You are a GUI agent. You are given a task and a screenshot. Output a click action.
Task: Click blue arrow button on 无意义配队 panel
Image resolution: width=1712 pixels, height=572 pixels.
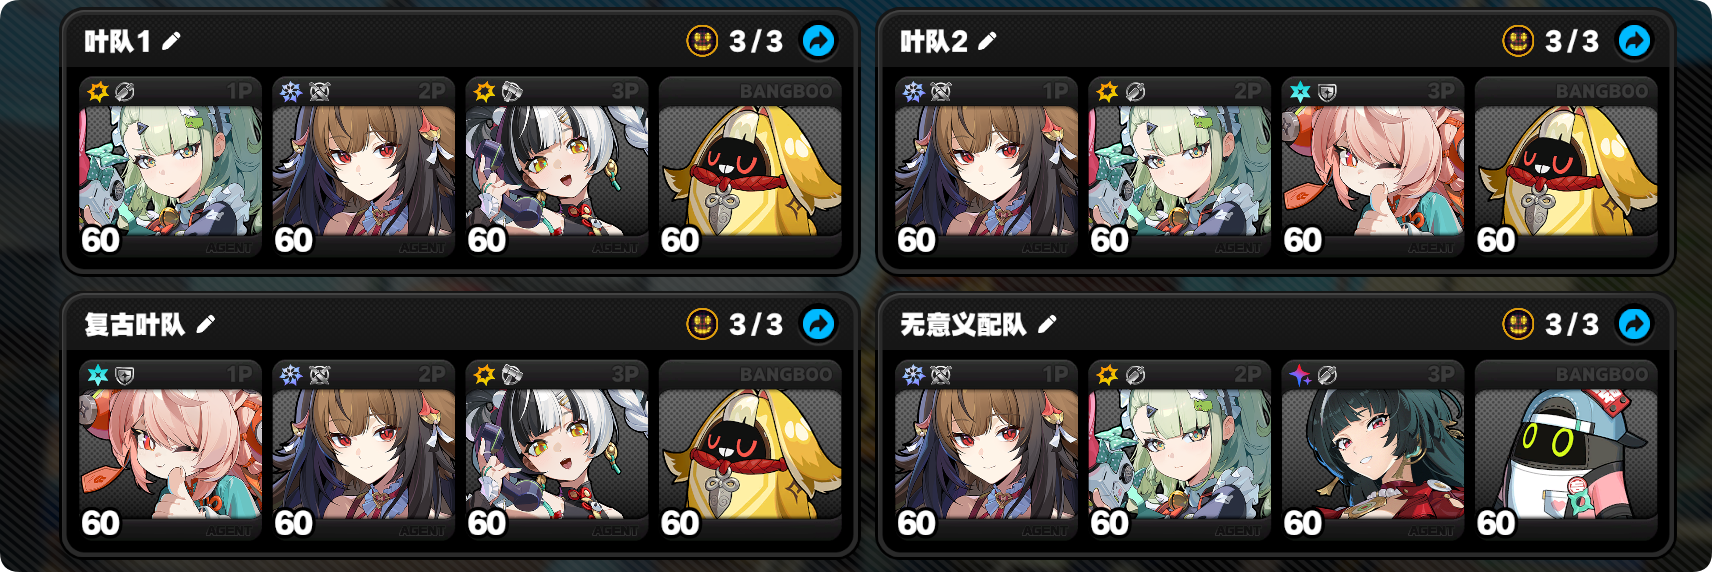coord(1635,324)
